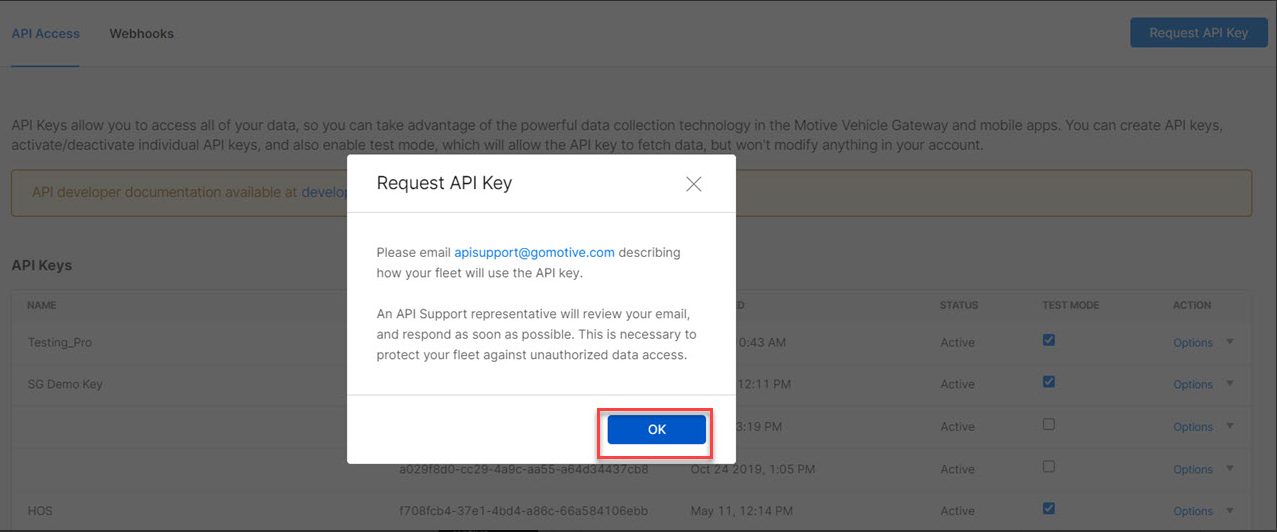
Task: Toggle test mode for Testing_Pro key
Action: click(1048, 340)
